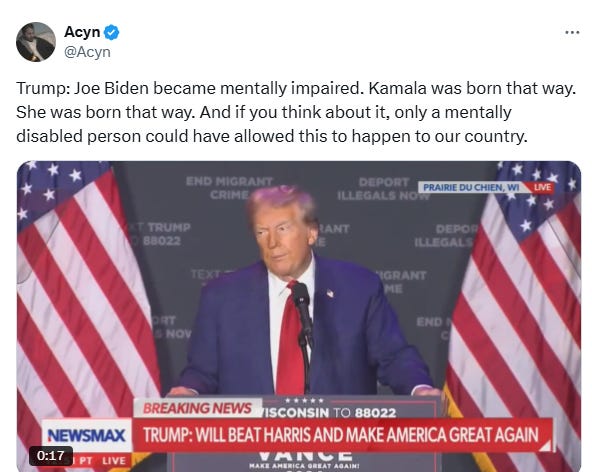This screenshot has width=592, height=472.
Task: Open Acyn's profile avatar picture
Action: pos(36,42)
